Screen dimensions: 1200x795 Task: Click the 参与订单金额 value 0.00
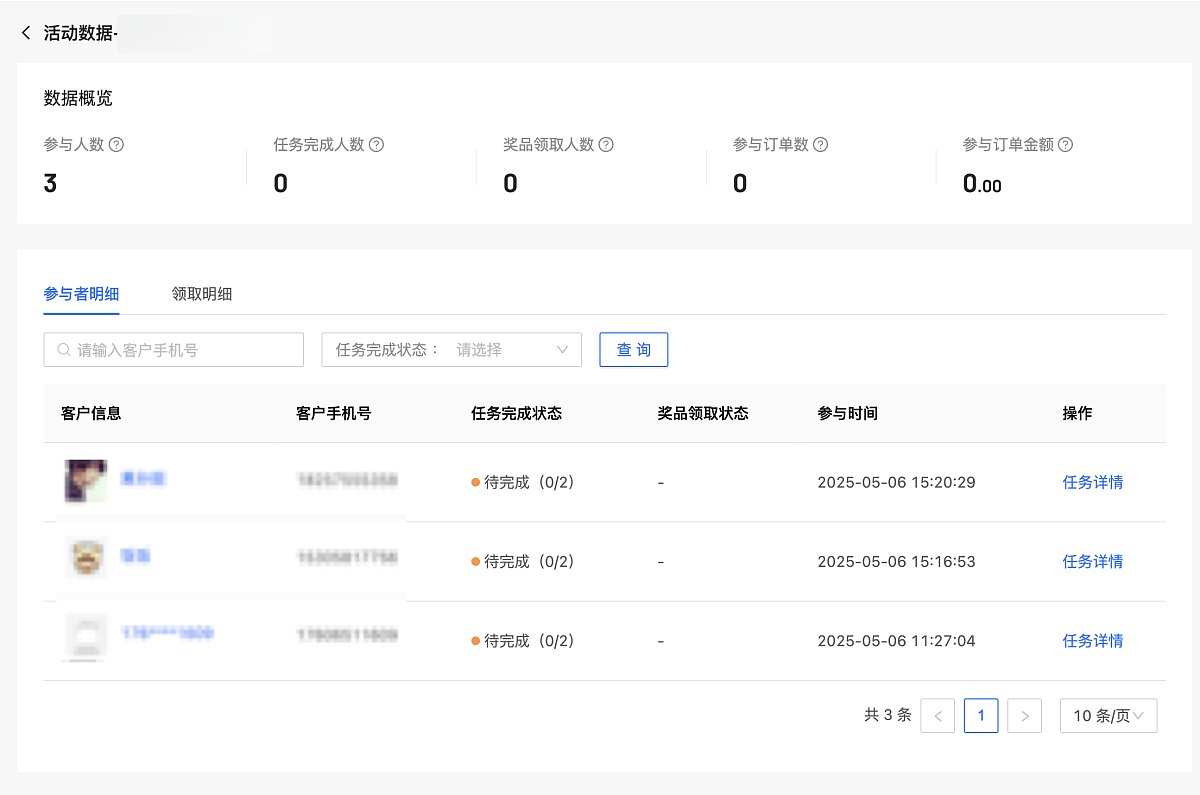point(982,183)
